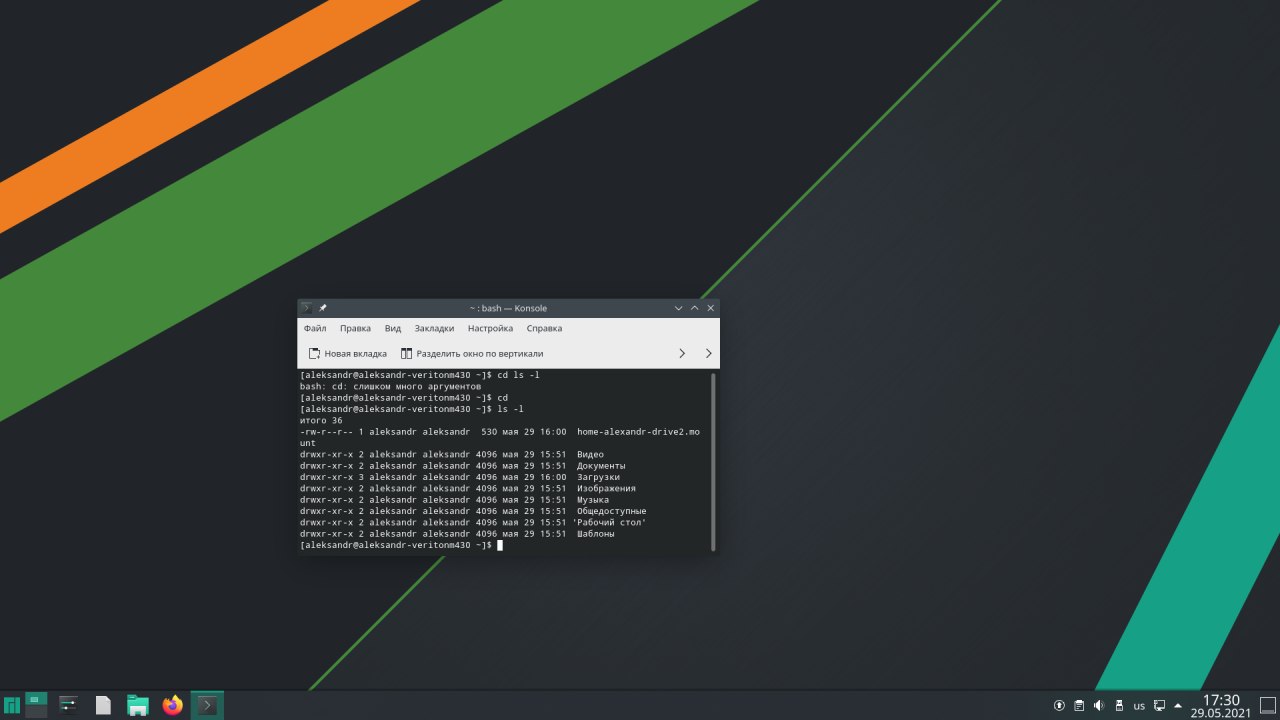The image size is (1280, 720).
Task: Select the Konsole taskbar entry
Action: tap(207, 705)
